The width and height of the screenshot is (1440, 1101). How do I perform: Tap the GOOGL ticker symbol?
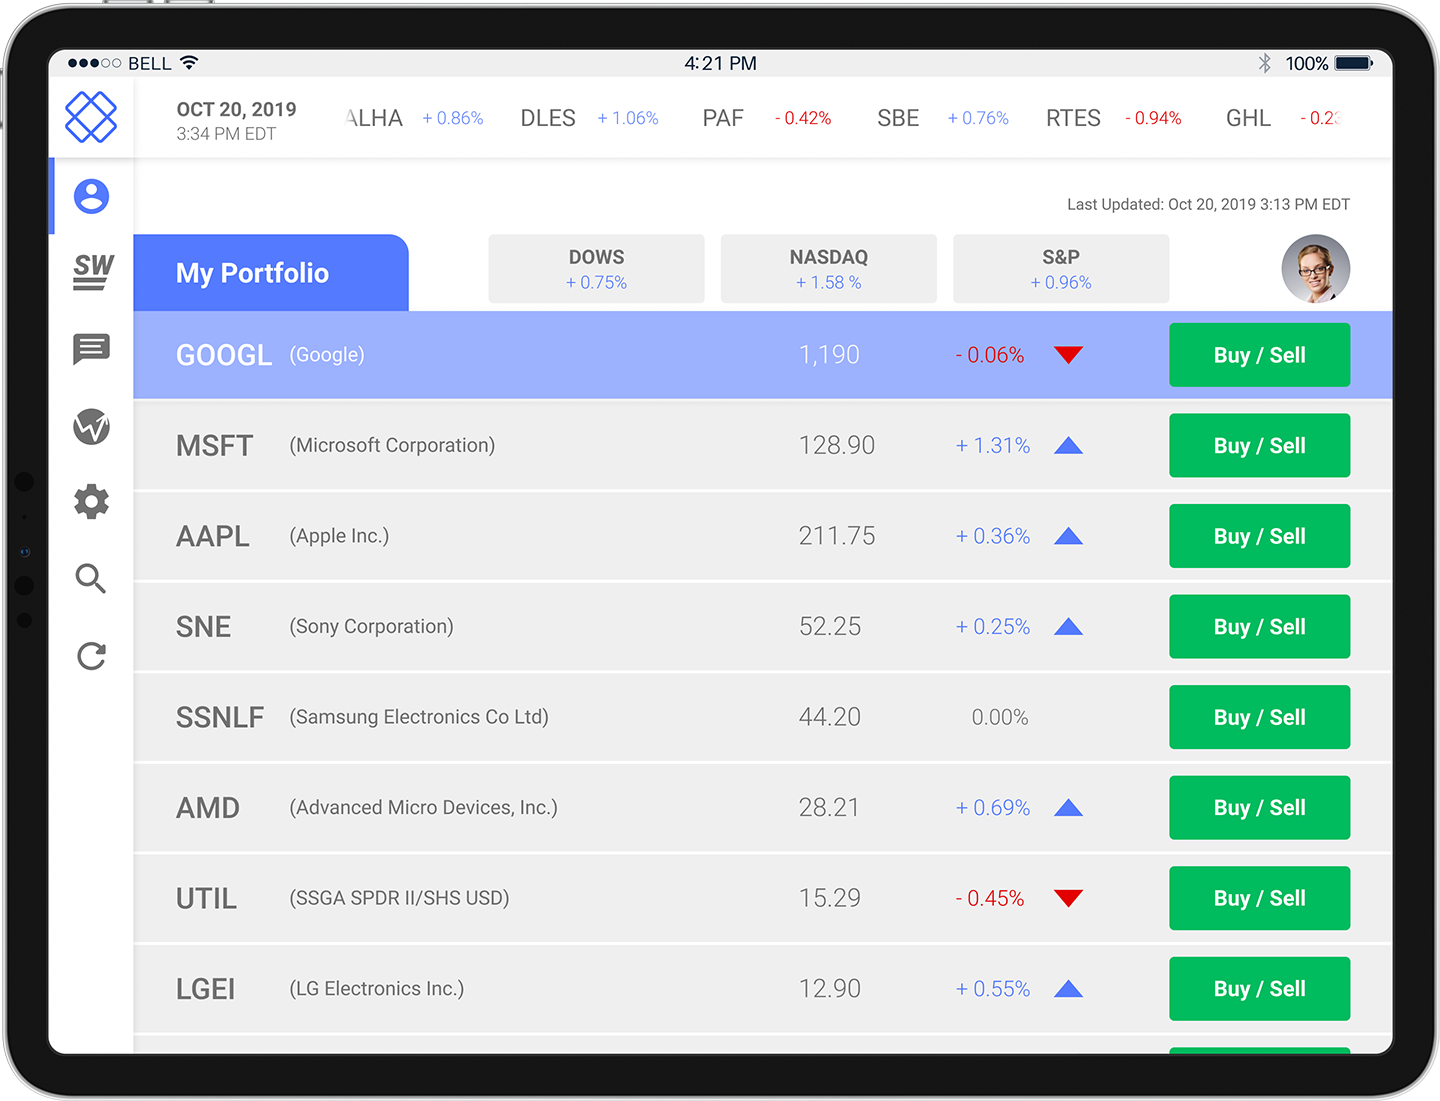(224, 355)
